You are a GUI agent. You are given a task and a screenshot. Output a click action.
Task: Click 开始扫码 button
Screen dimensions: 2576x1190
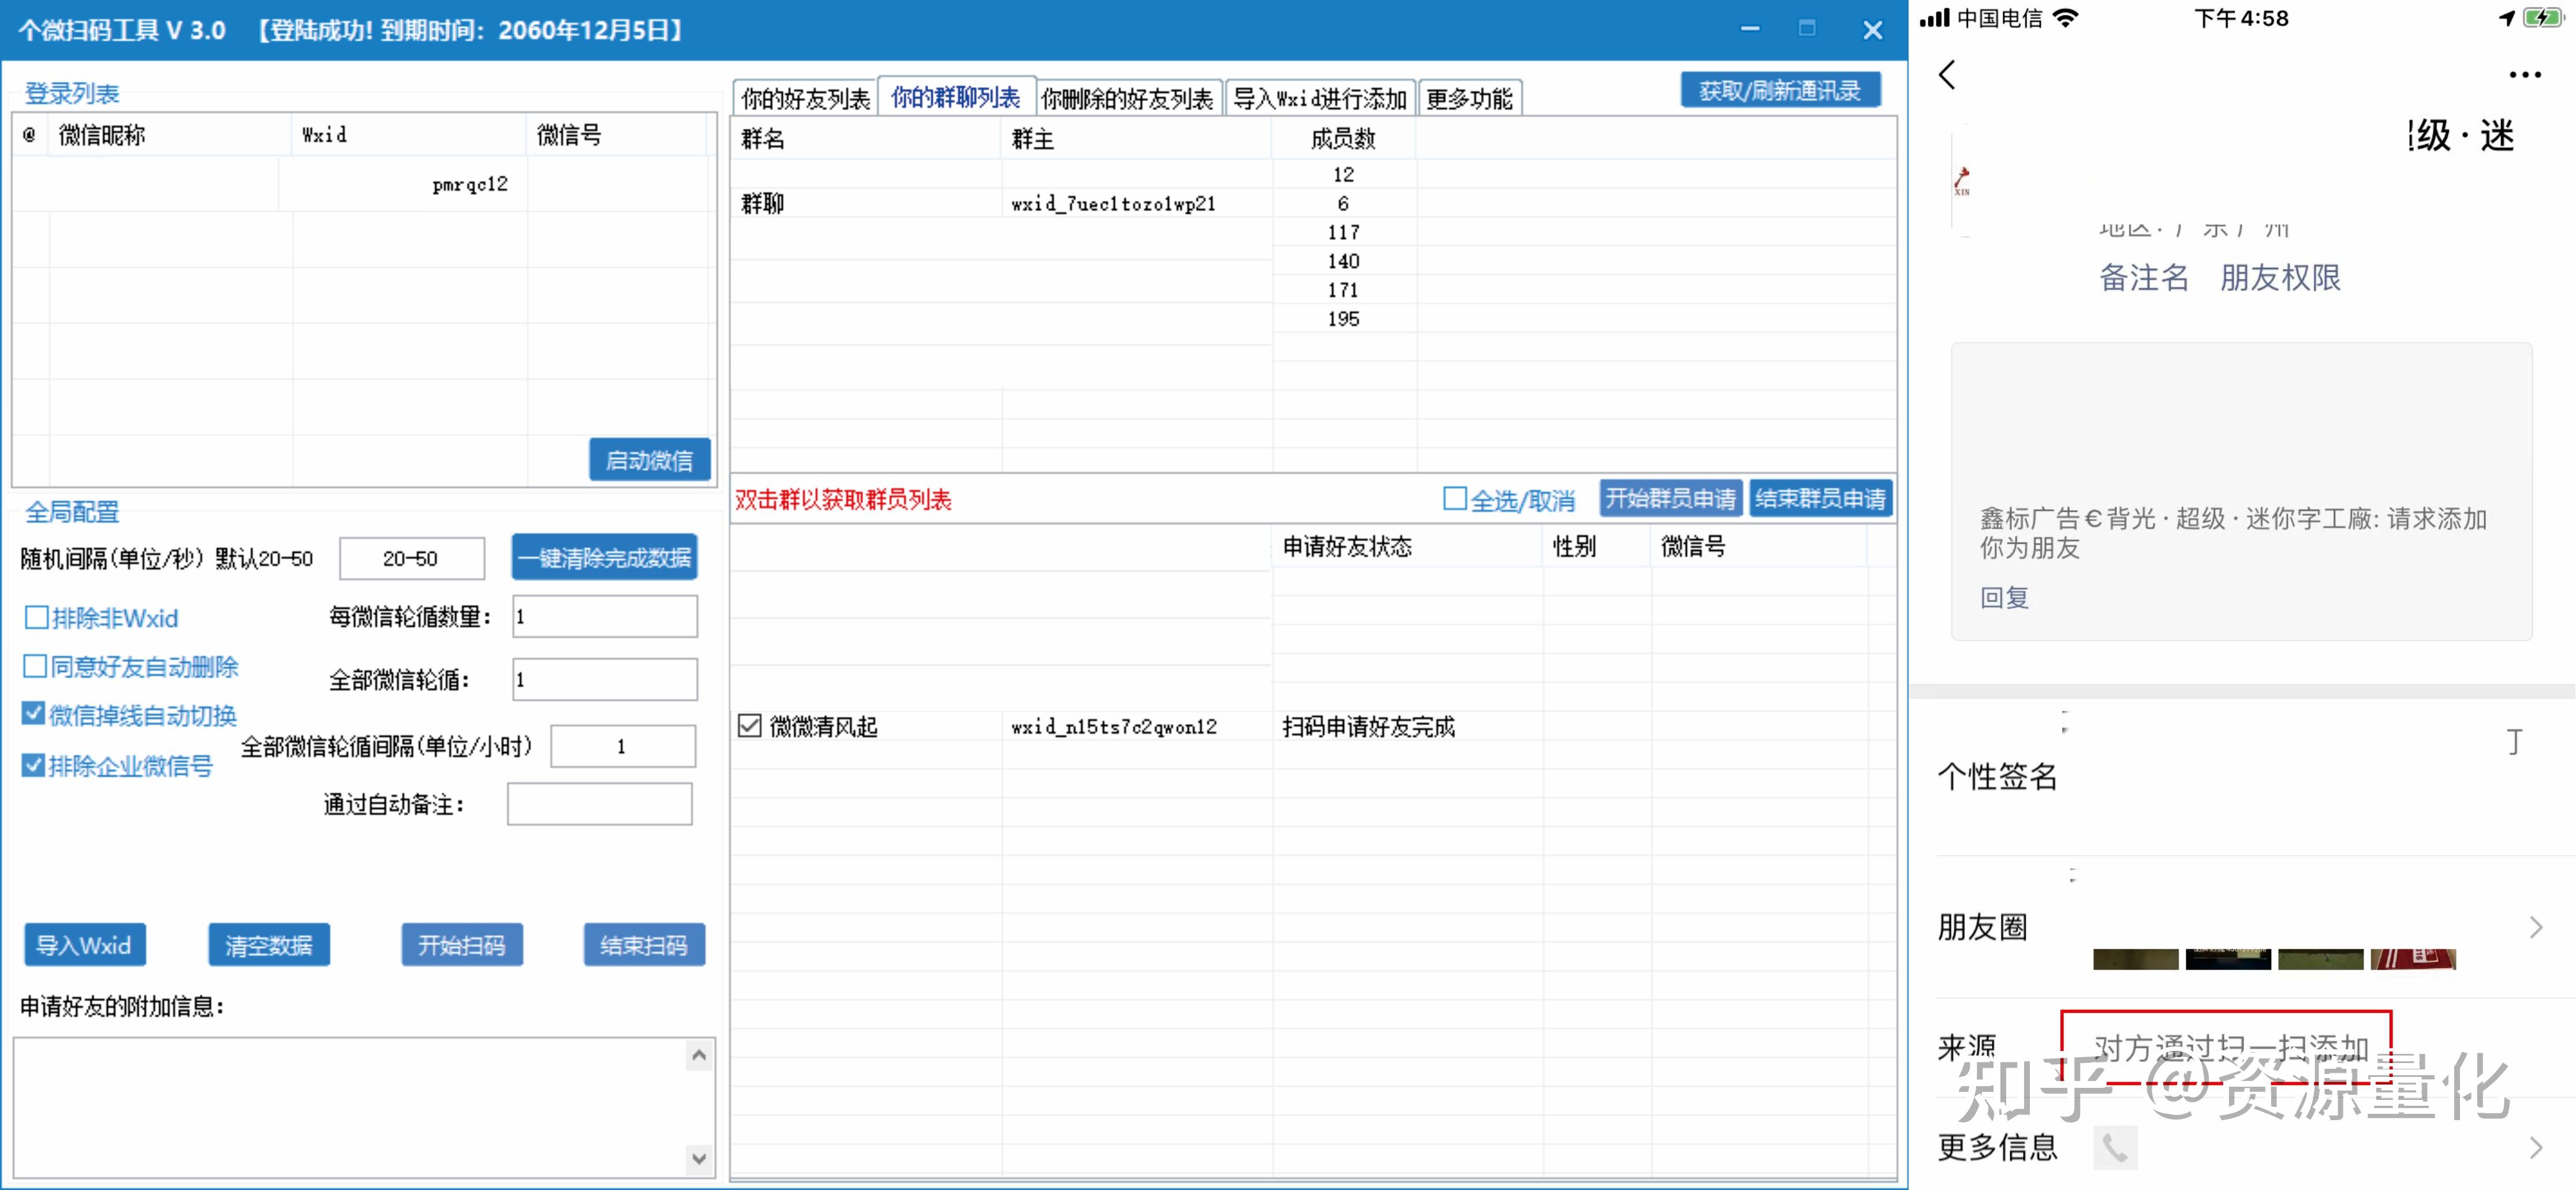coord(462,945)
